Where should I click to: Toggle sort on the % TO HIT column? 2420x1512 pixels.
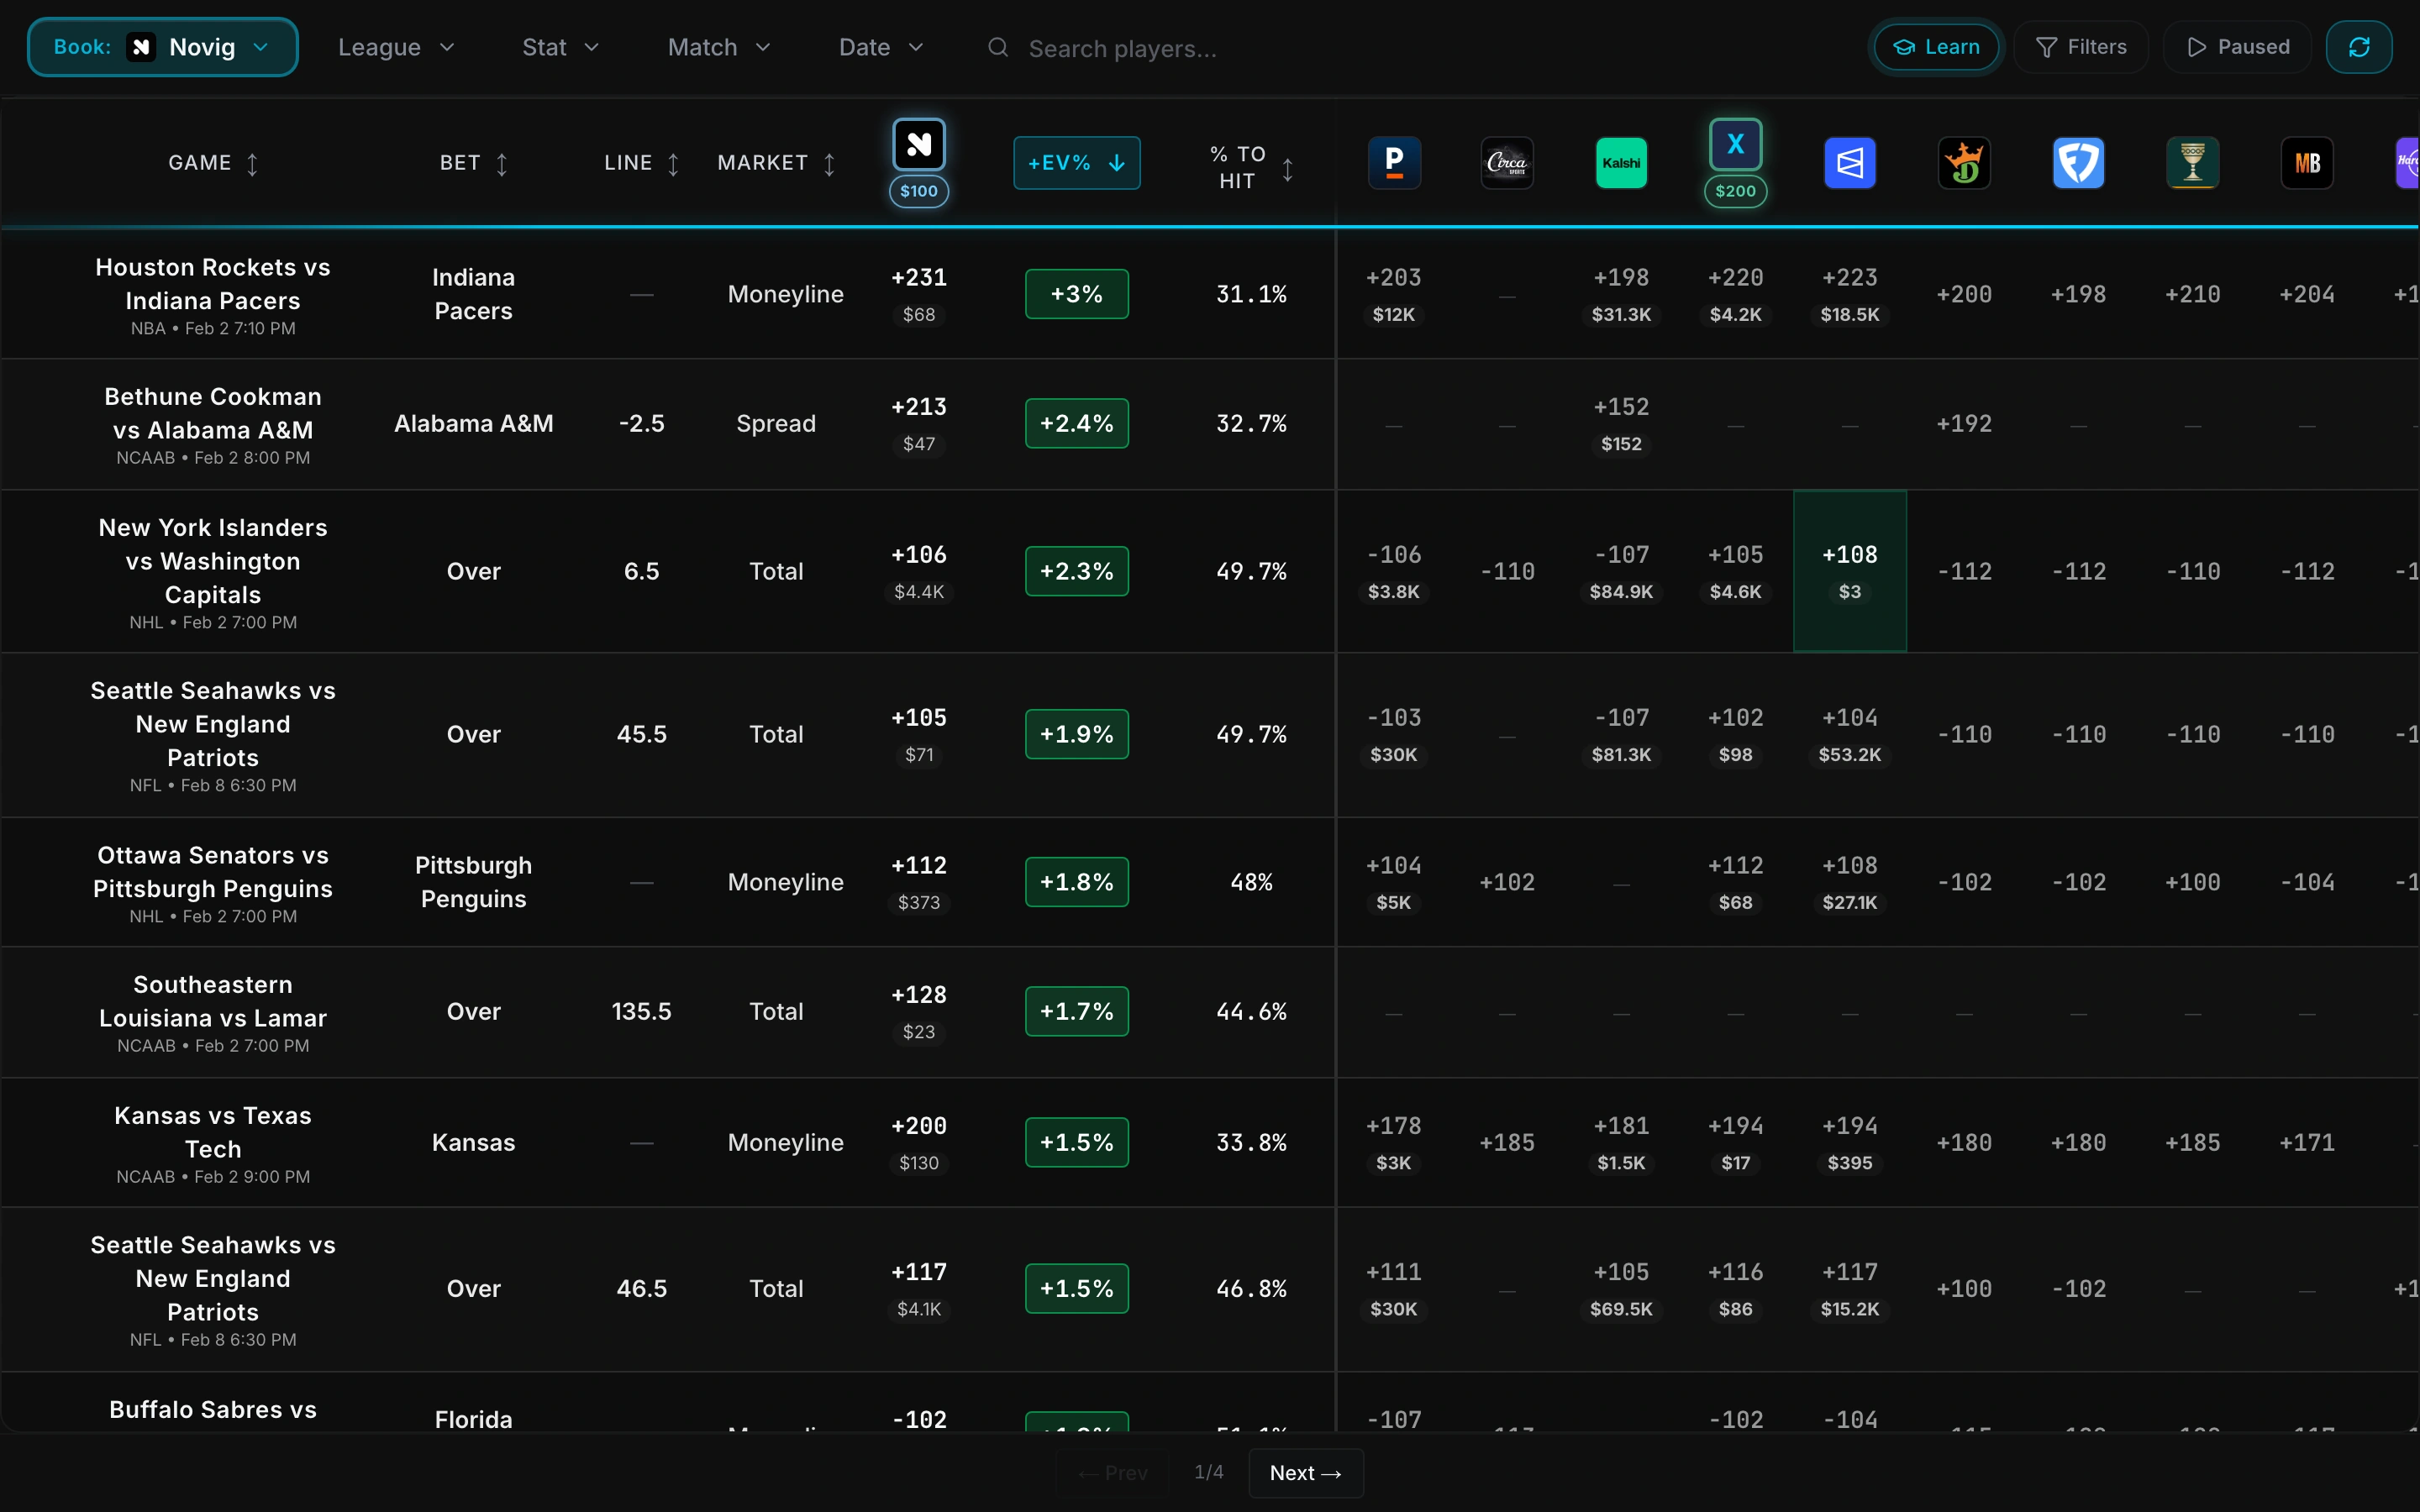pos(1288,168)
